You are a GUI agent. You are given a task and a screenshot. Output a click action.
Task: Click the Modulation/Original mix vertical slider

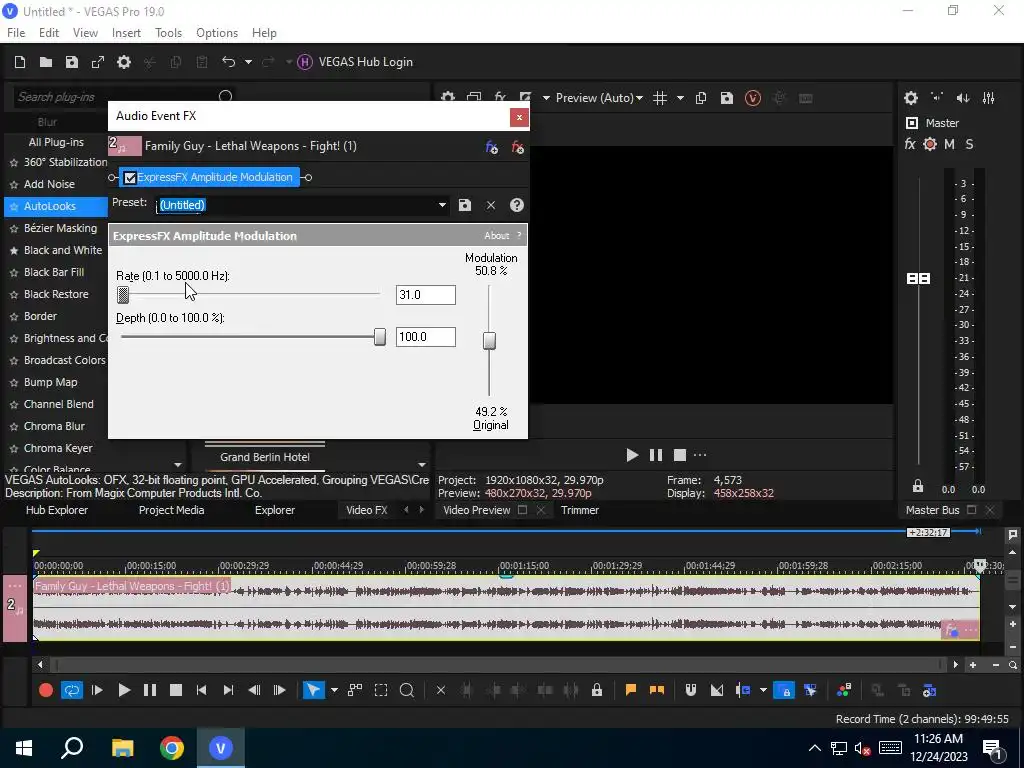489,340
